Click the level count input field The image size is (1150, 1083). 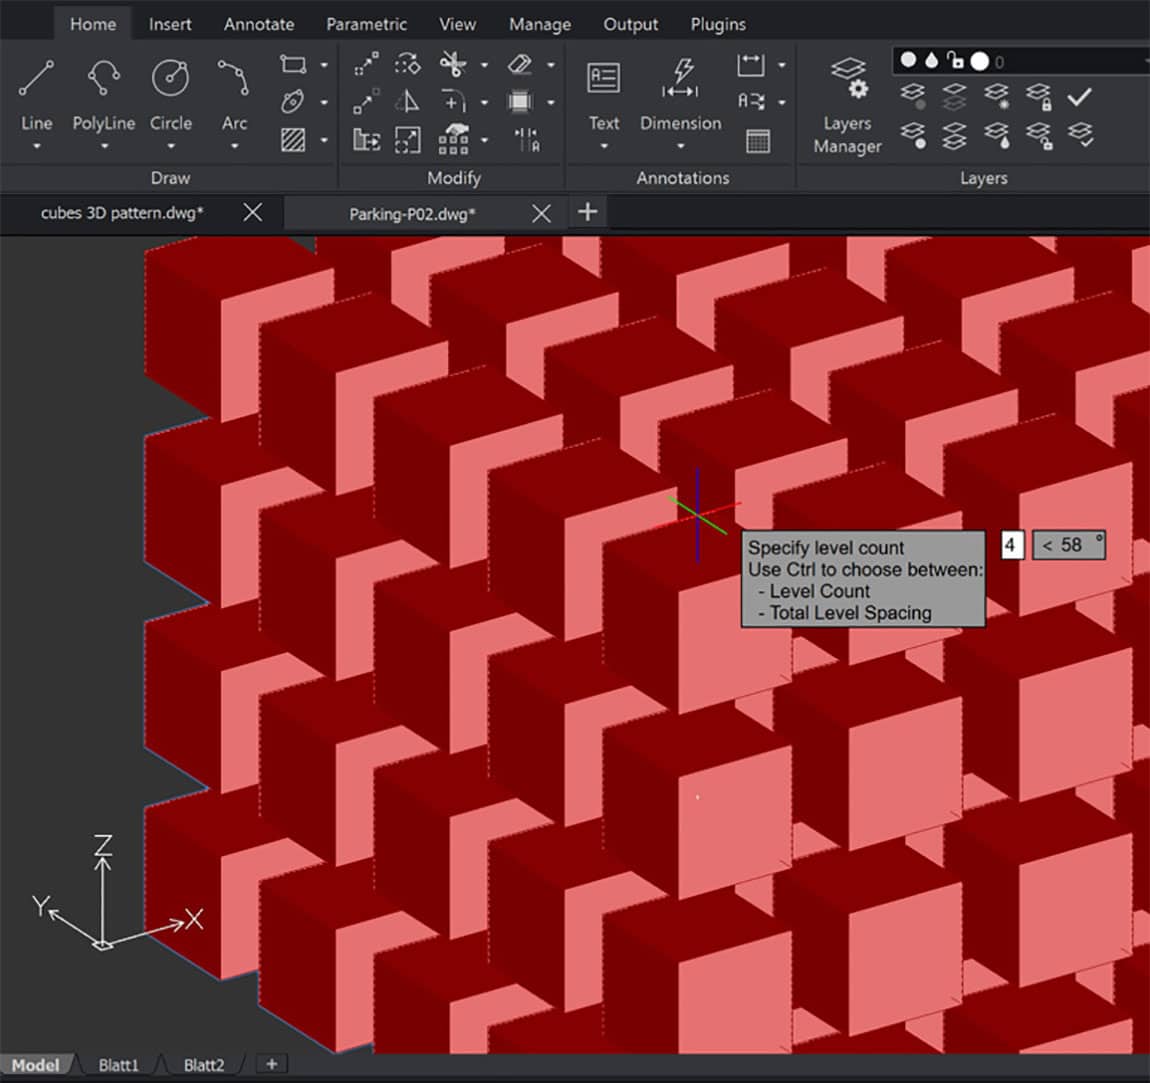[x=1011, y=545]
